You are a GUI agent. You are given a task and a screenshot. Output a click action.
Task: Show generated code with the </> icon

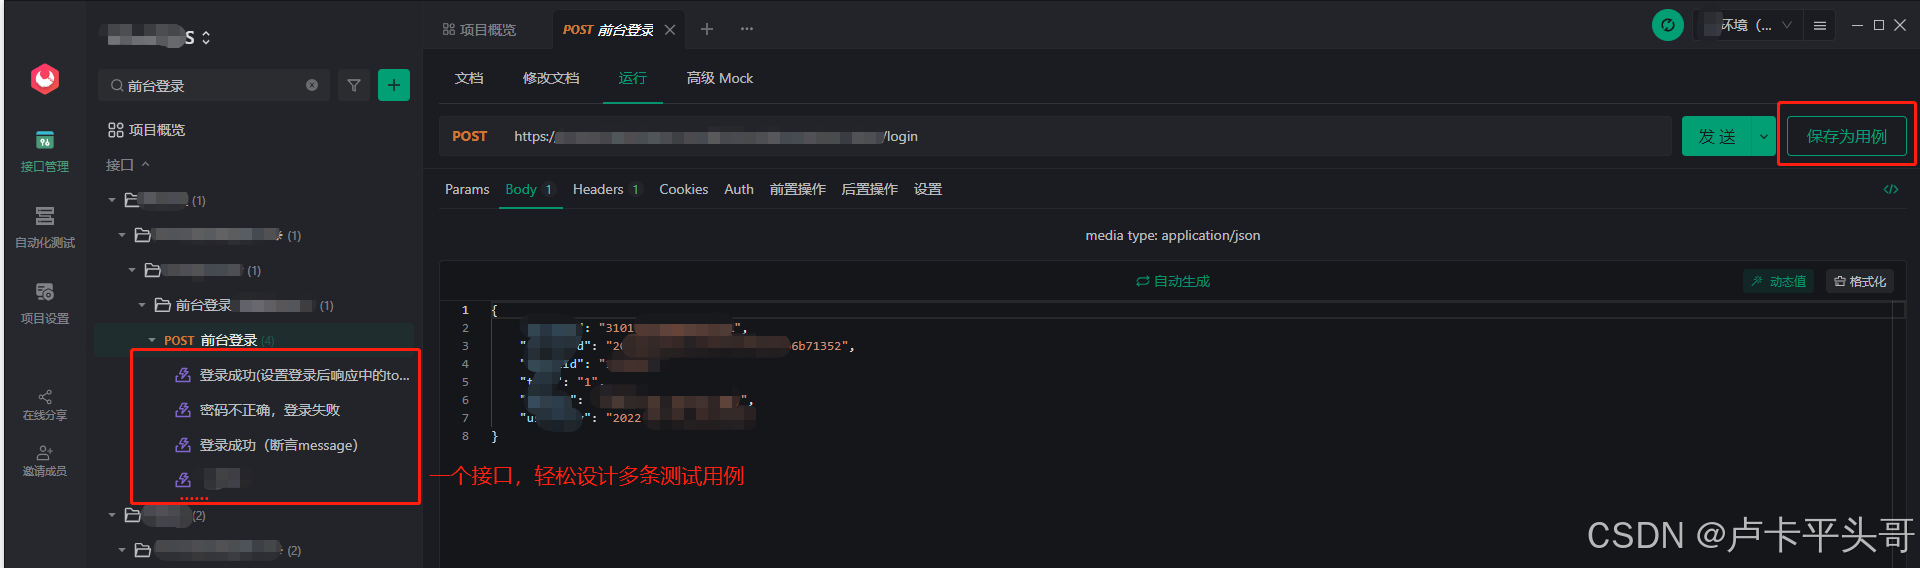[1891, 189]
